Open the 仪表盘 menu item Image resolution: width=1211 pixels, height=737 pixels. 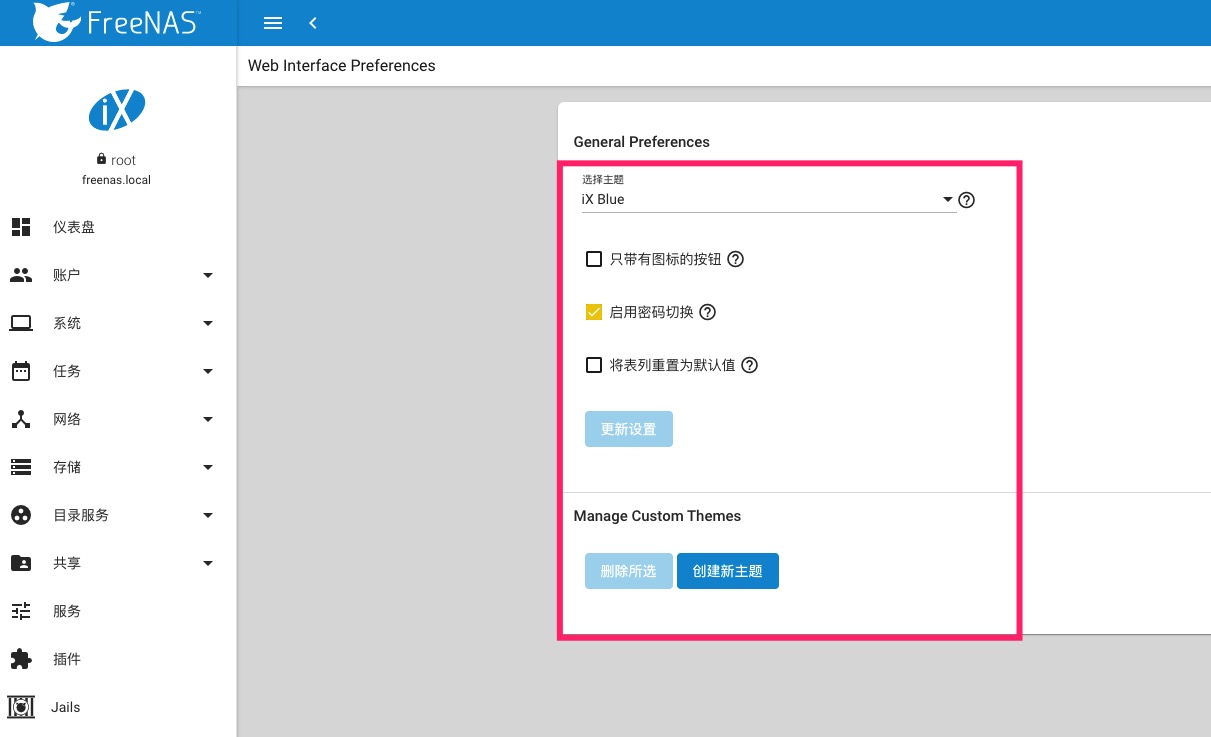118,227
